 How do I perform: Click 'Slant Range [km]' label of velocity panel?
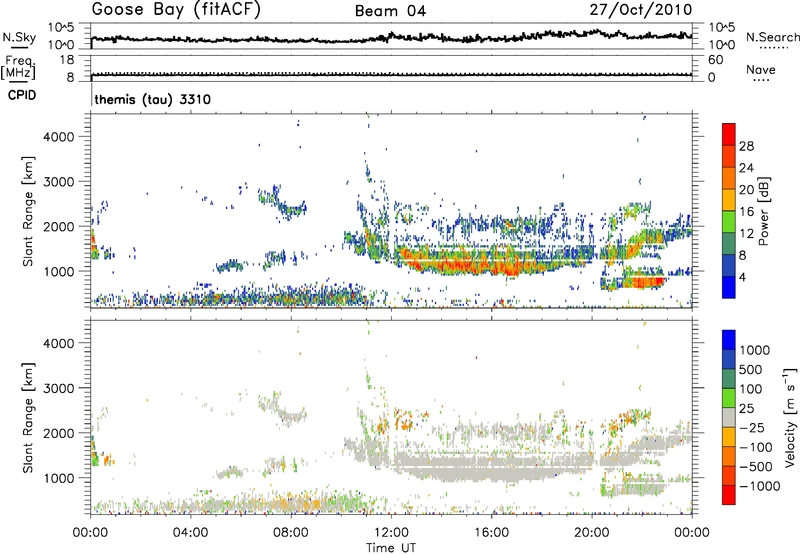28,418
